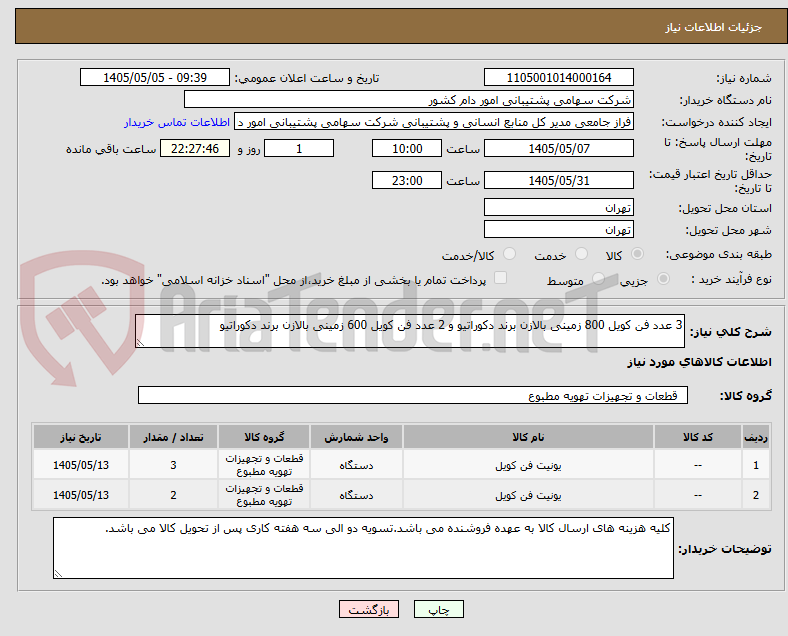
Task: Click the واحد شمارش column header
Action: (x=356, y=437)
